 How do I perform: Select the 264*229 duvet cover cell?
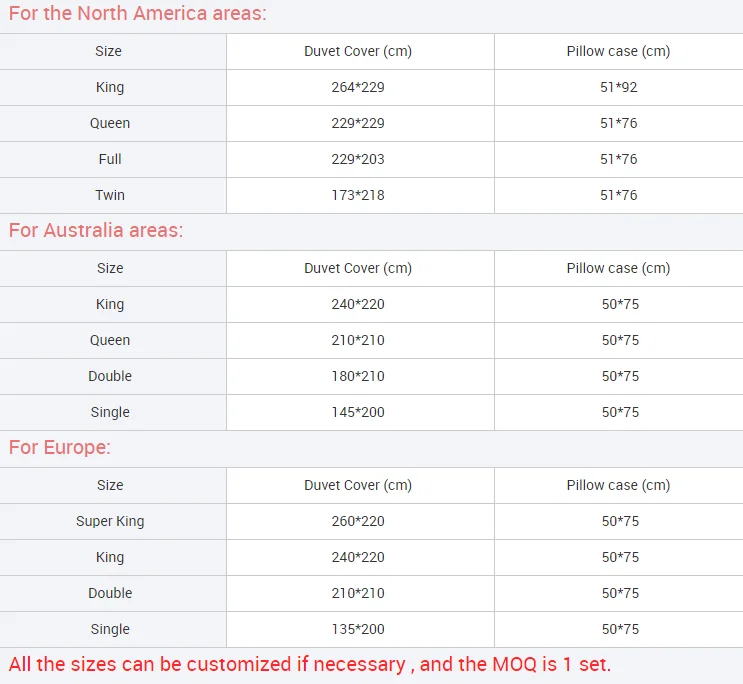(358, 87)
